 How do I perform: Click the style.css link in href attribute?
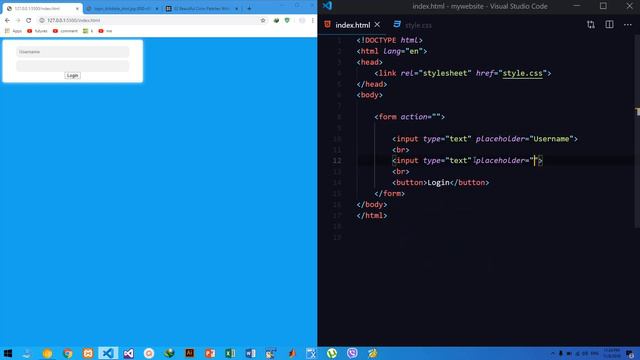pos(522,73)
